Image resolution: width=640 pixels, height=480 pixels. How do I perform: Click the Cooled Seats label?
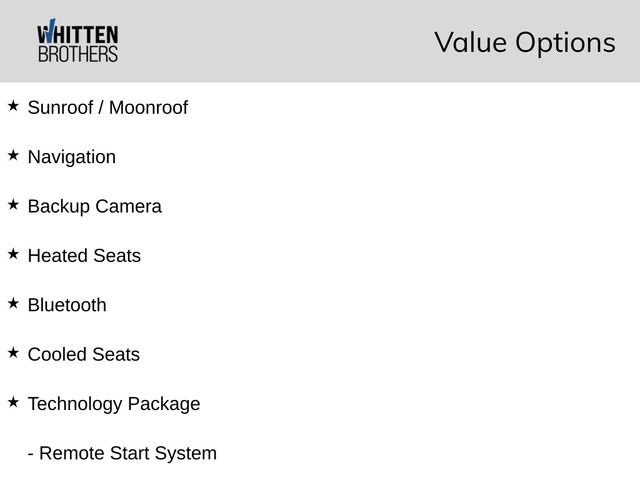point(83,355)
